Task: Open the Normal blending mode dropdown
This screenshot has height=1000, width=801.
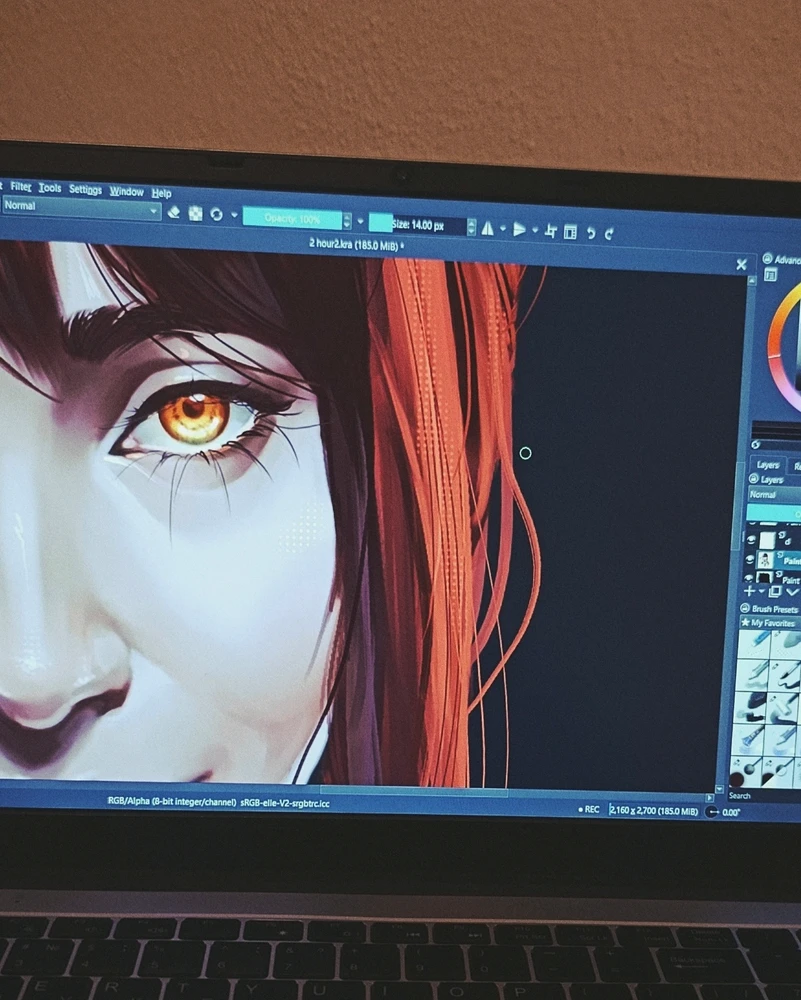Action: pos(80,207)
